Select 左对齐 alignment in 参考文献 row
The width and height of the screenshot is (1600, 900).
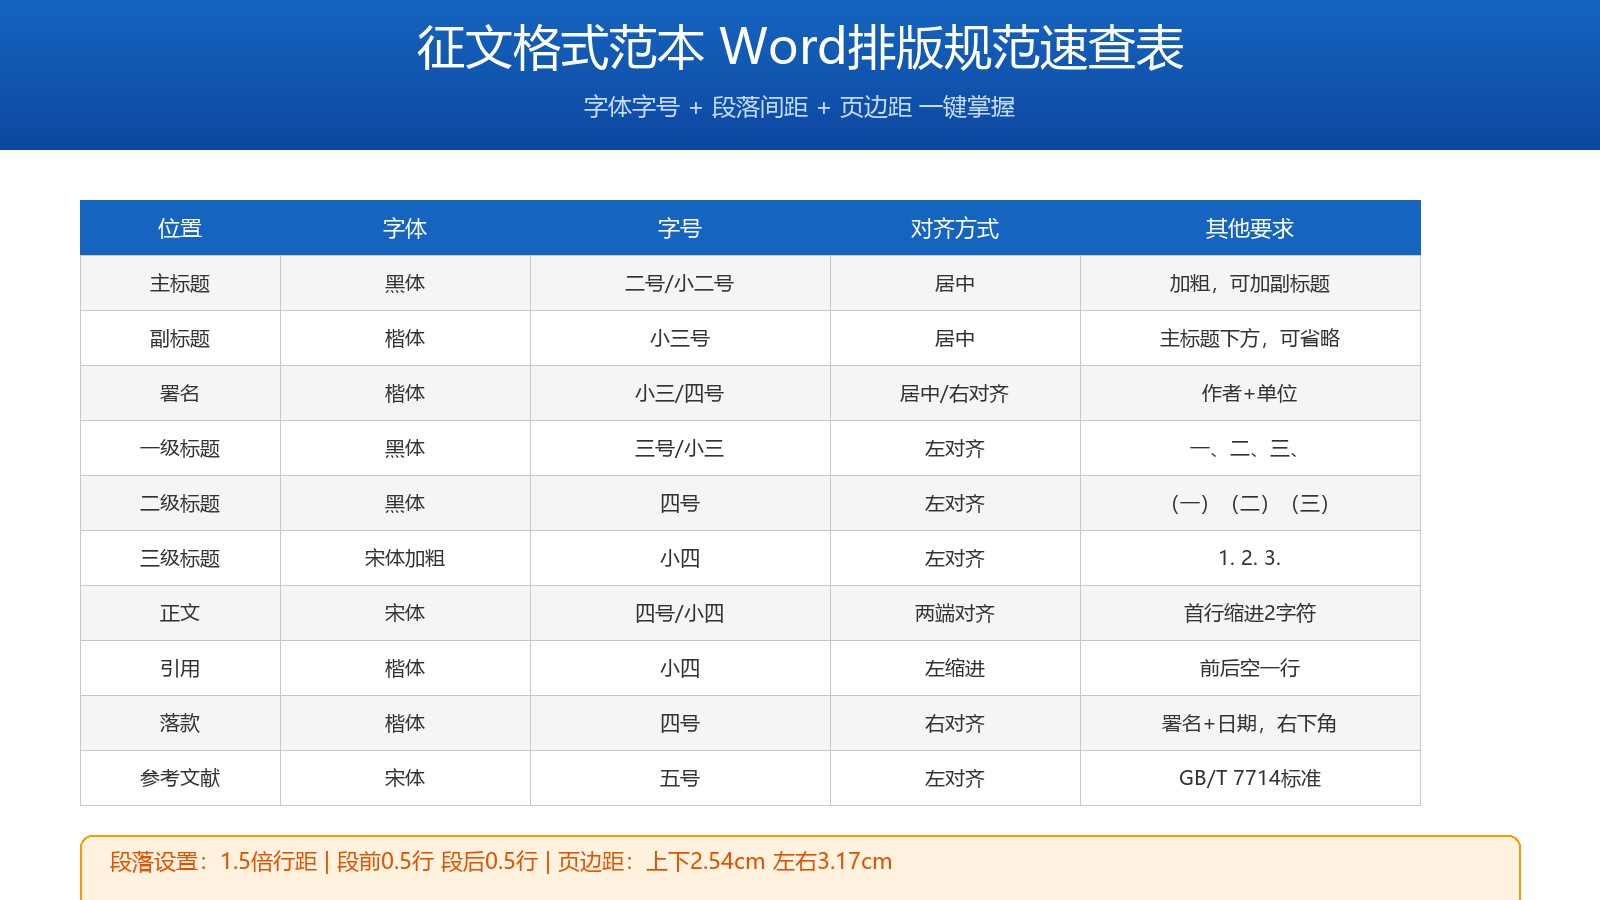pos(955,778)
